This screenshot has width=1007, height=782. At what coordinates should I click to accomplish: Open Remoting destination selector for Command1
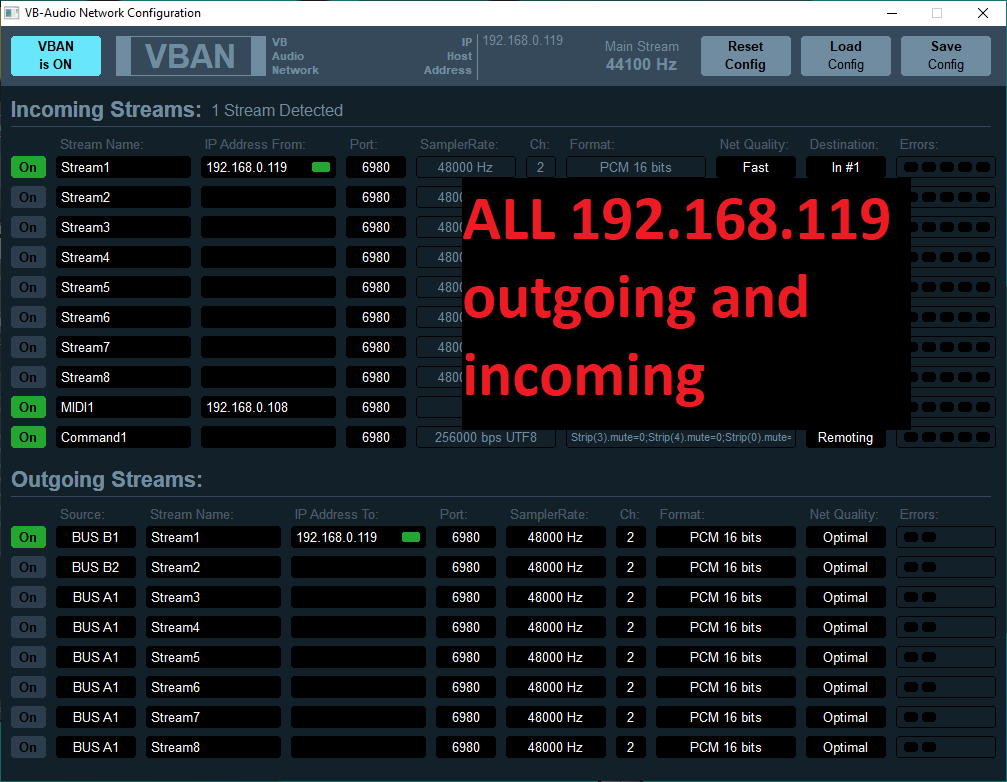coord(846,437)
